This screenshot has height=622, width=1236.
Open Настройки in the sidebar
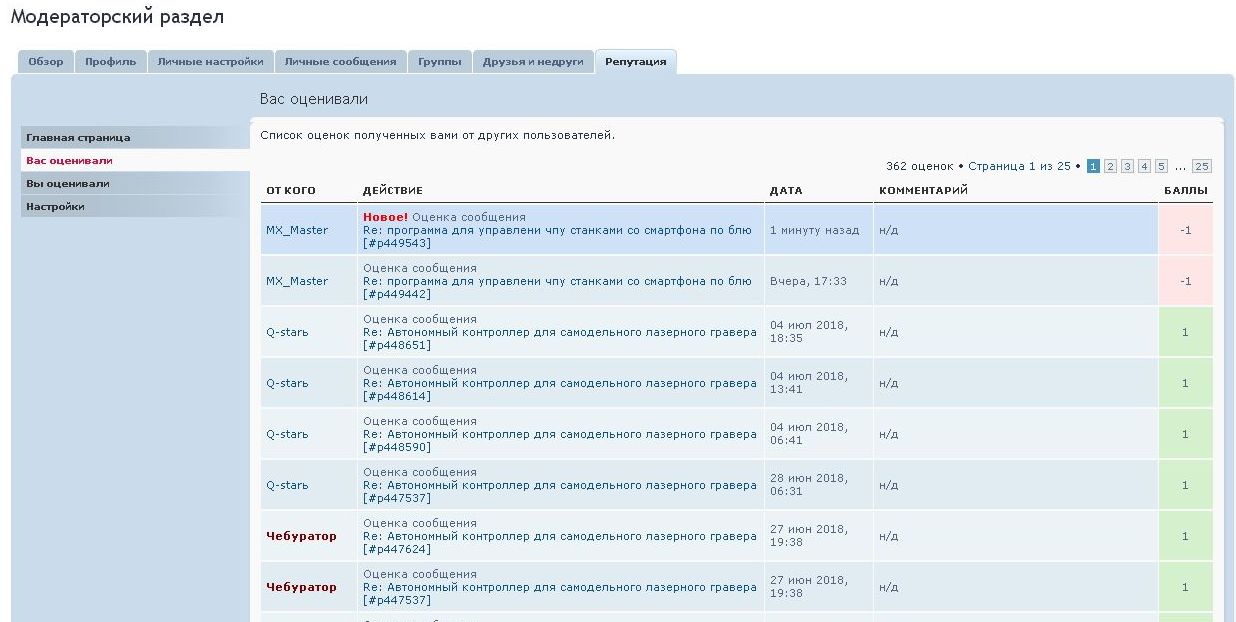click(x=135, y=207)
